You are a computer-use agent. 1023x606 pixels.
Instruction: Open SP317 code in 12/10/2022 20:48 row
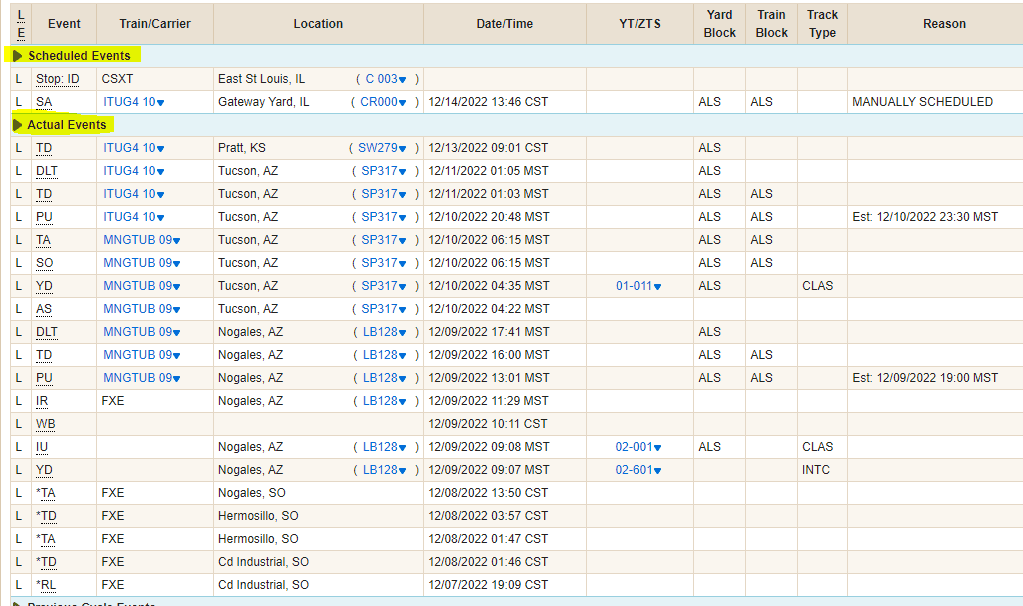(384, 217)
